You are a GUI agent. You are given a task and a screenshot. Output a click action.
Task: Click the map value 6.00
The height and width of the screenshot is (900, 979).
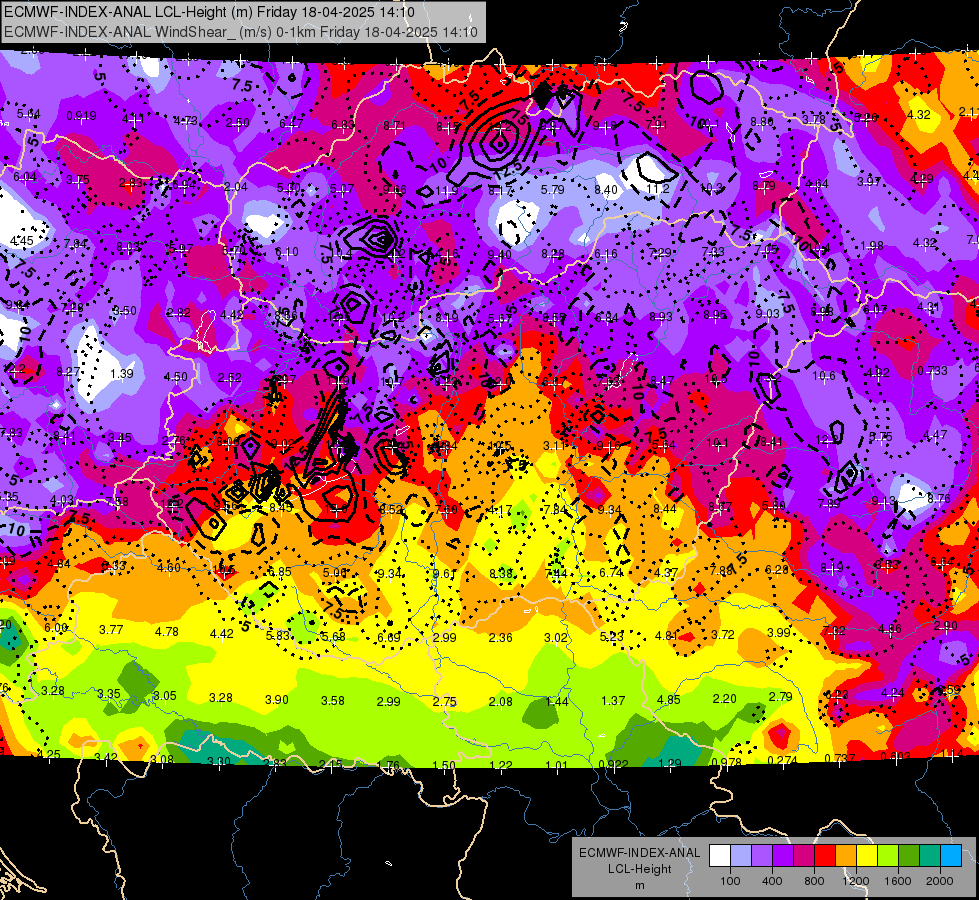click(x=56, y=628)
